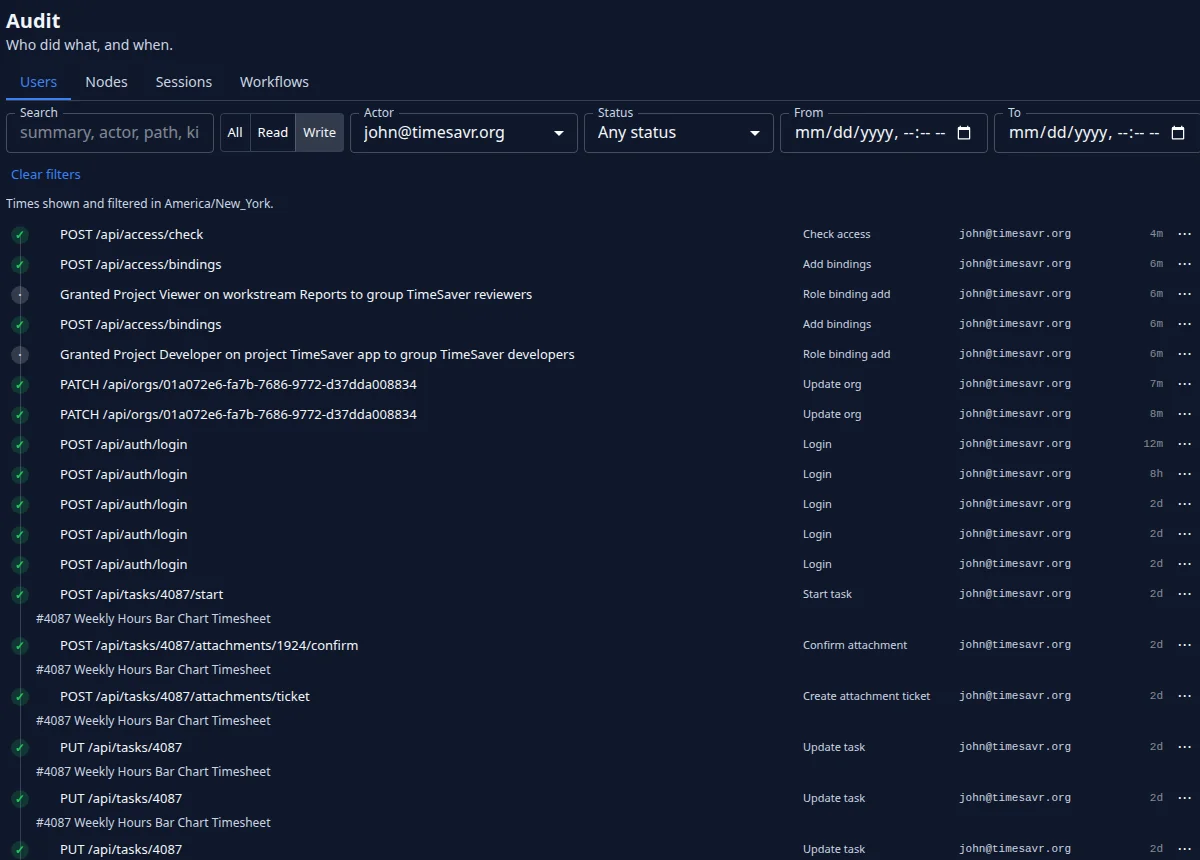1200x860 pixels.
Task: Click the check icon on the Update org 7m row
Action: tap(20, 384)
